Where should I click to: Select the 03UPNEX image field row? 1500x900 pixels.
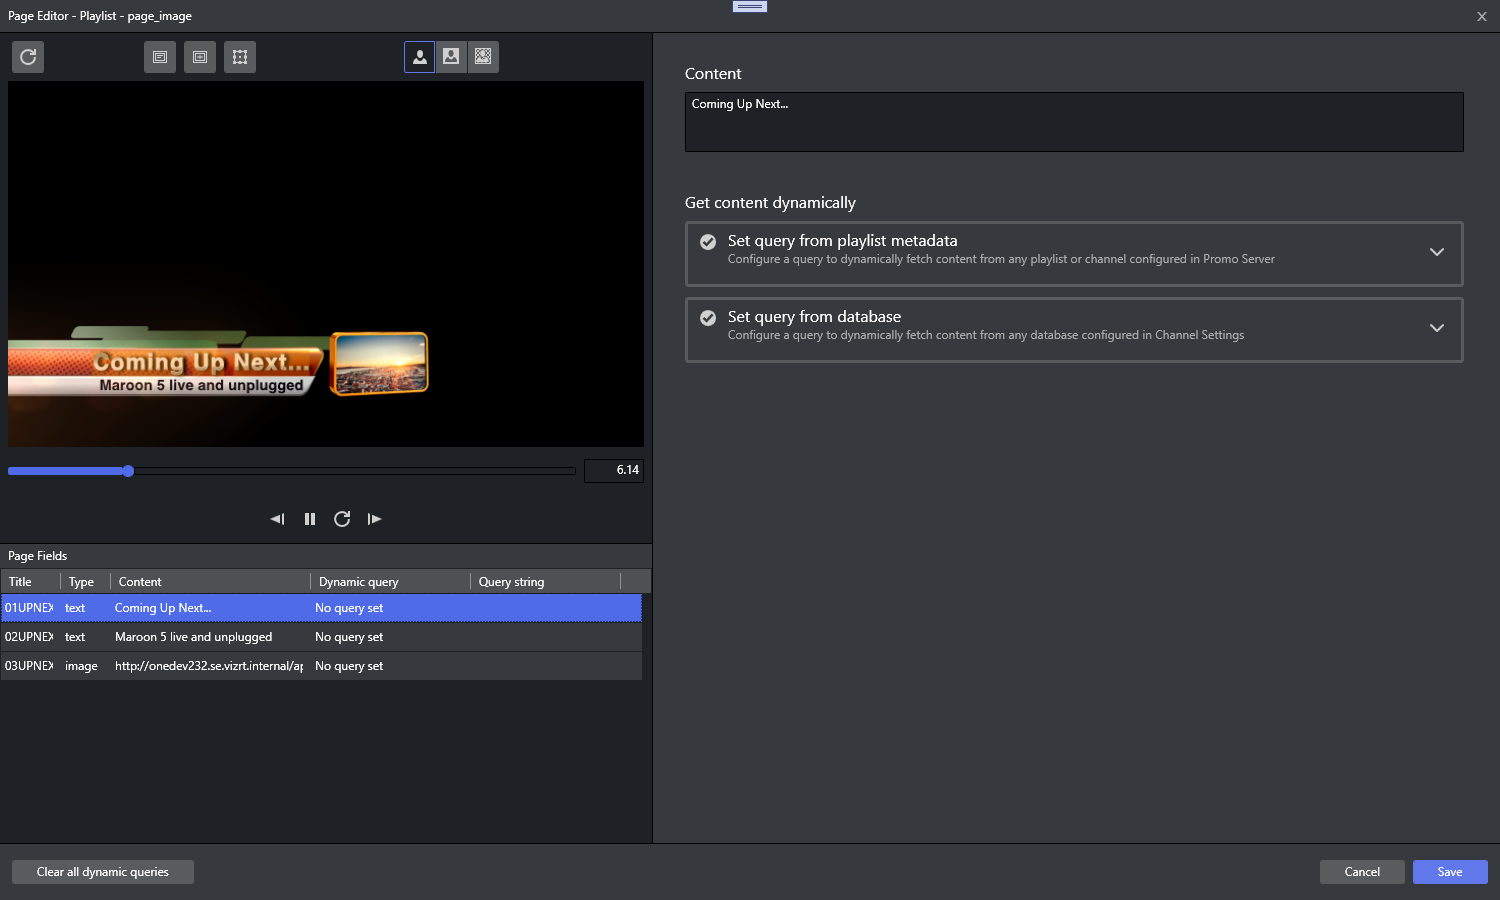point(320,666)
